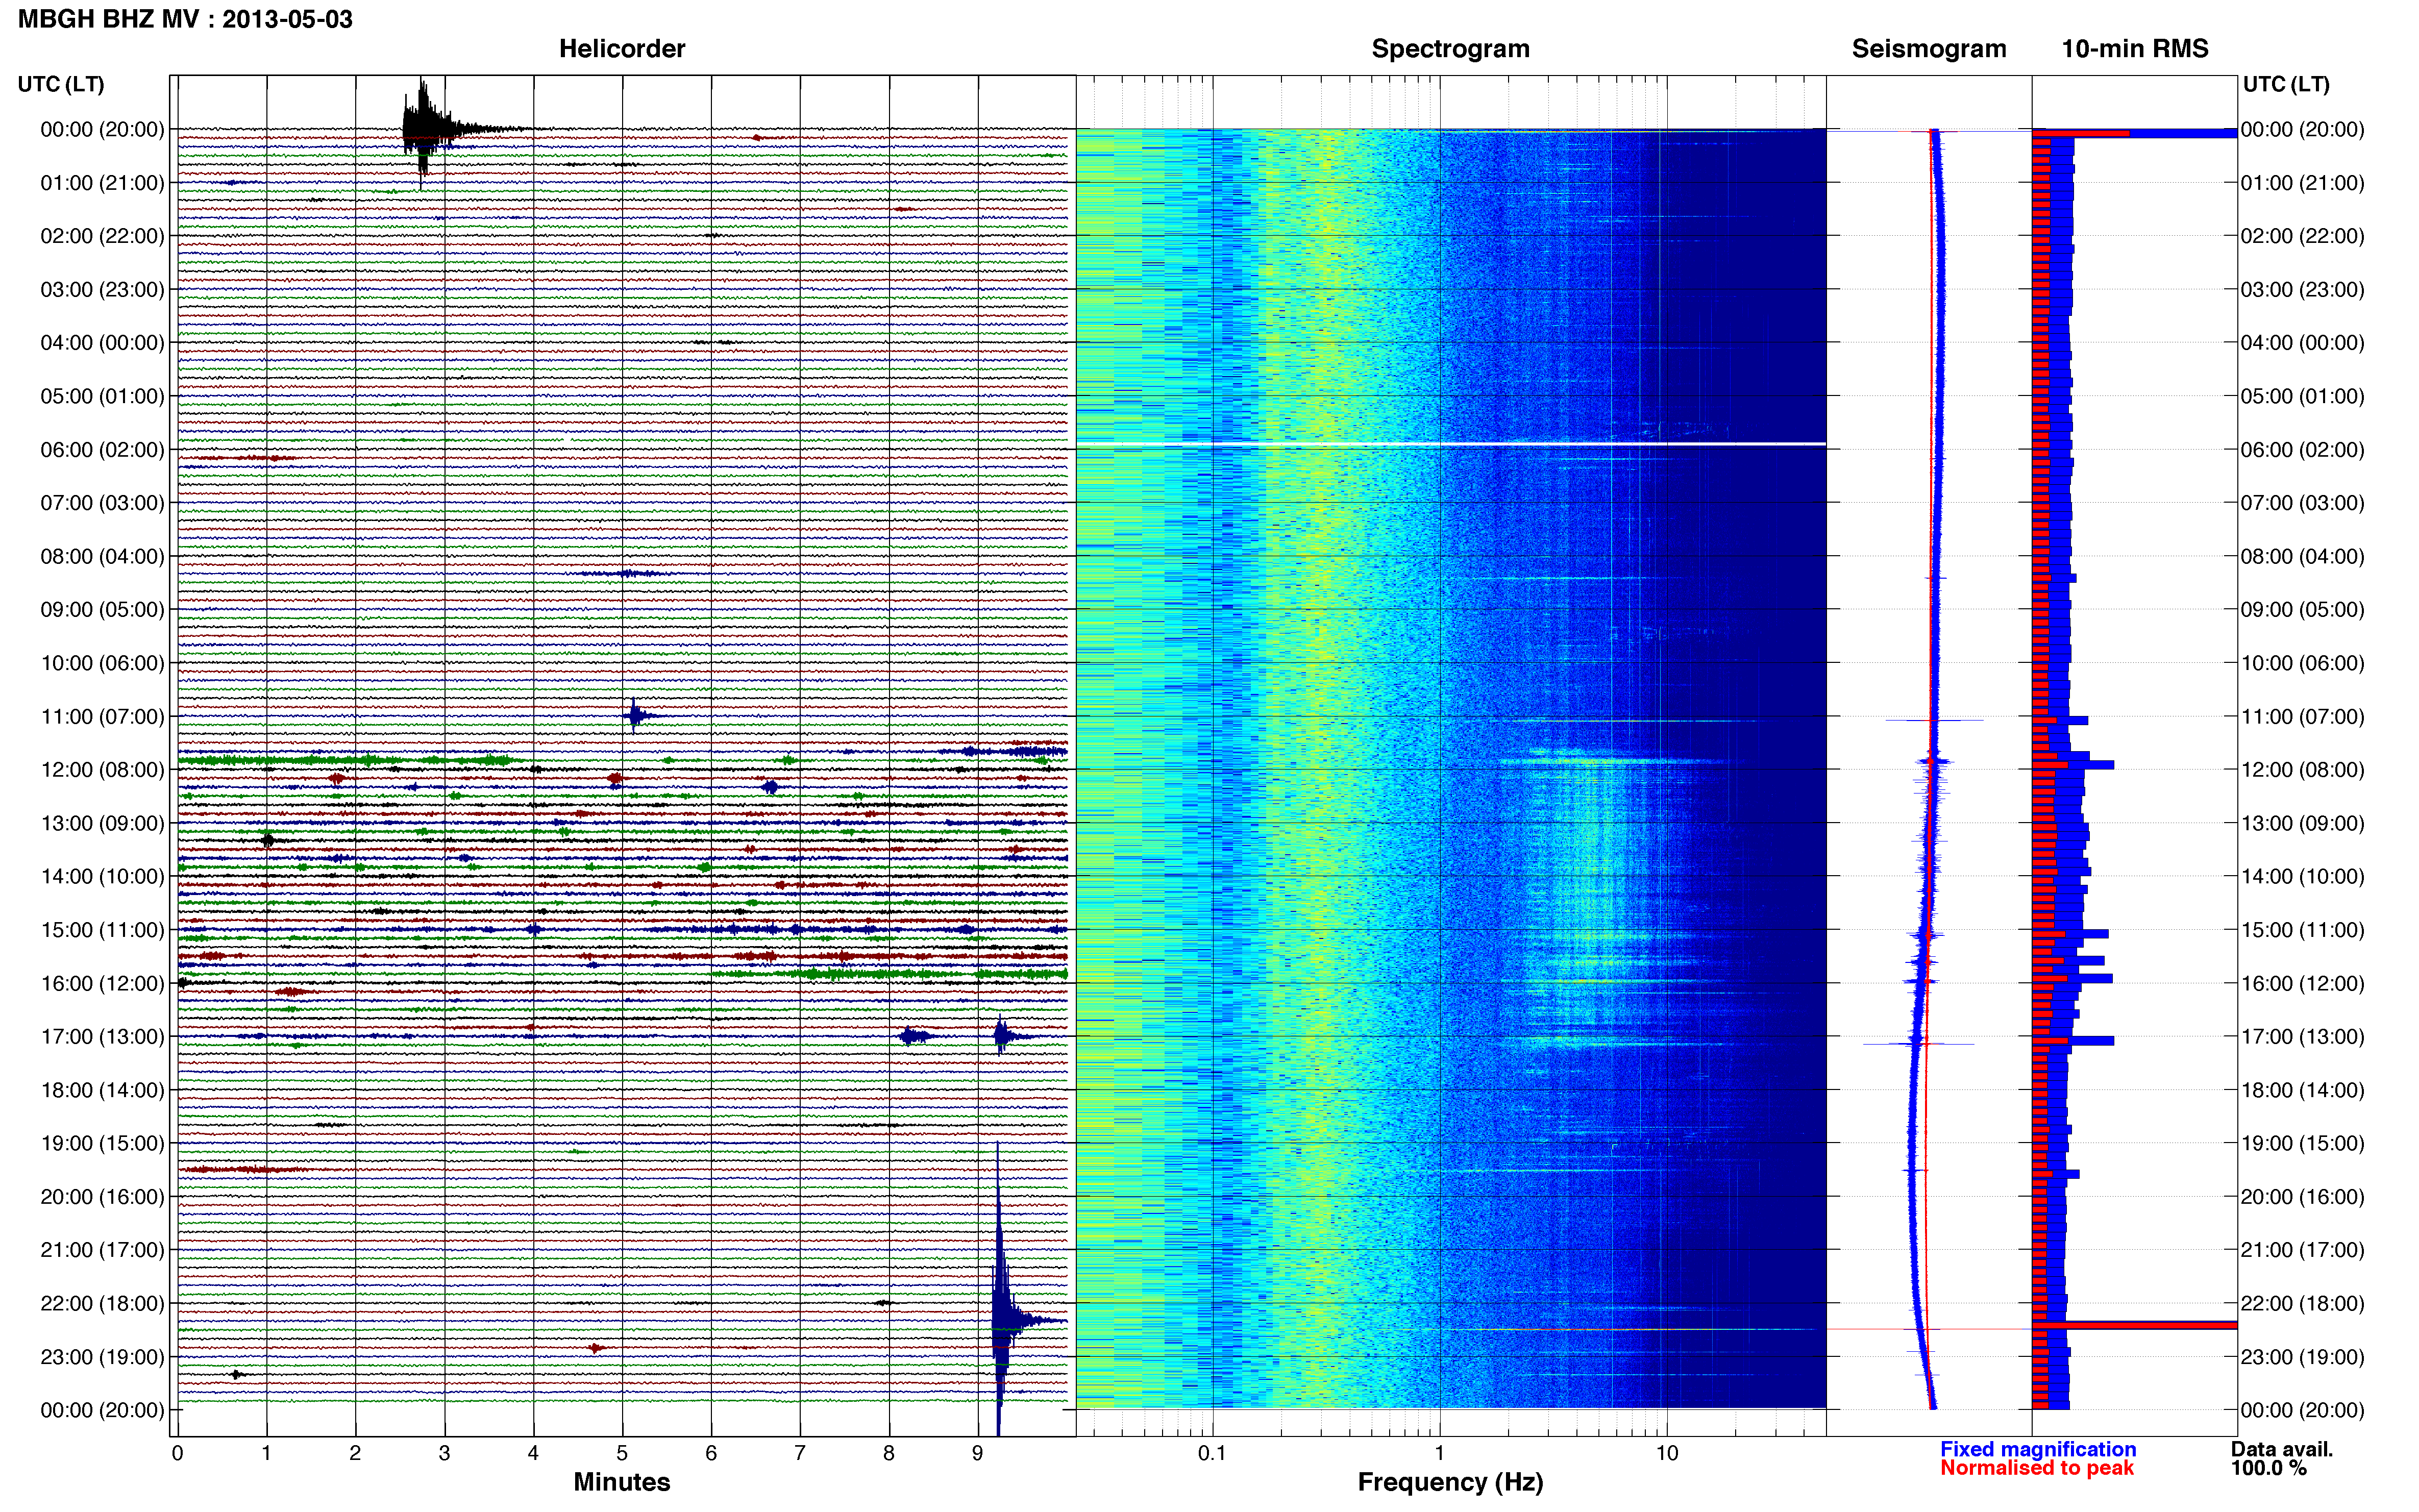
Task: Click the title 'MBGH BHZ MV : 2013-05-03'
Action: (185, 19)
